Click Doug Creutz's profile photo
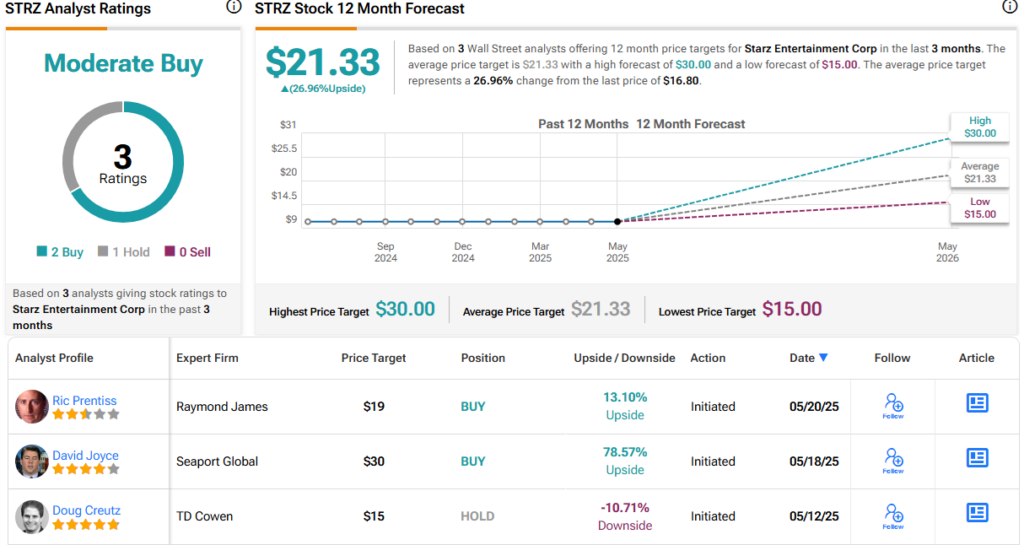 click(32, 517)
